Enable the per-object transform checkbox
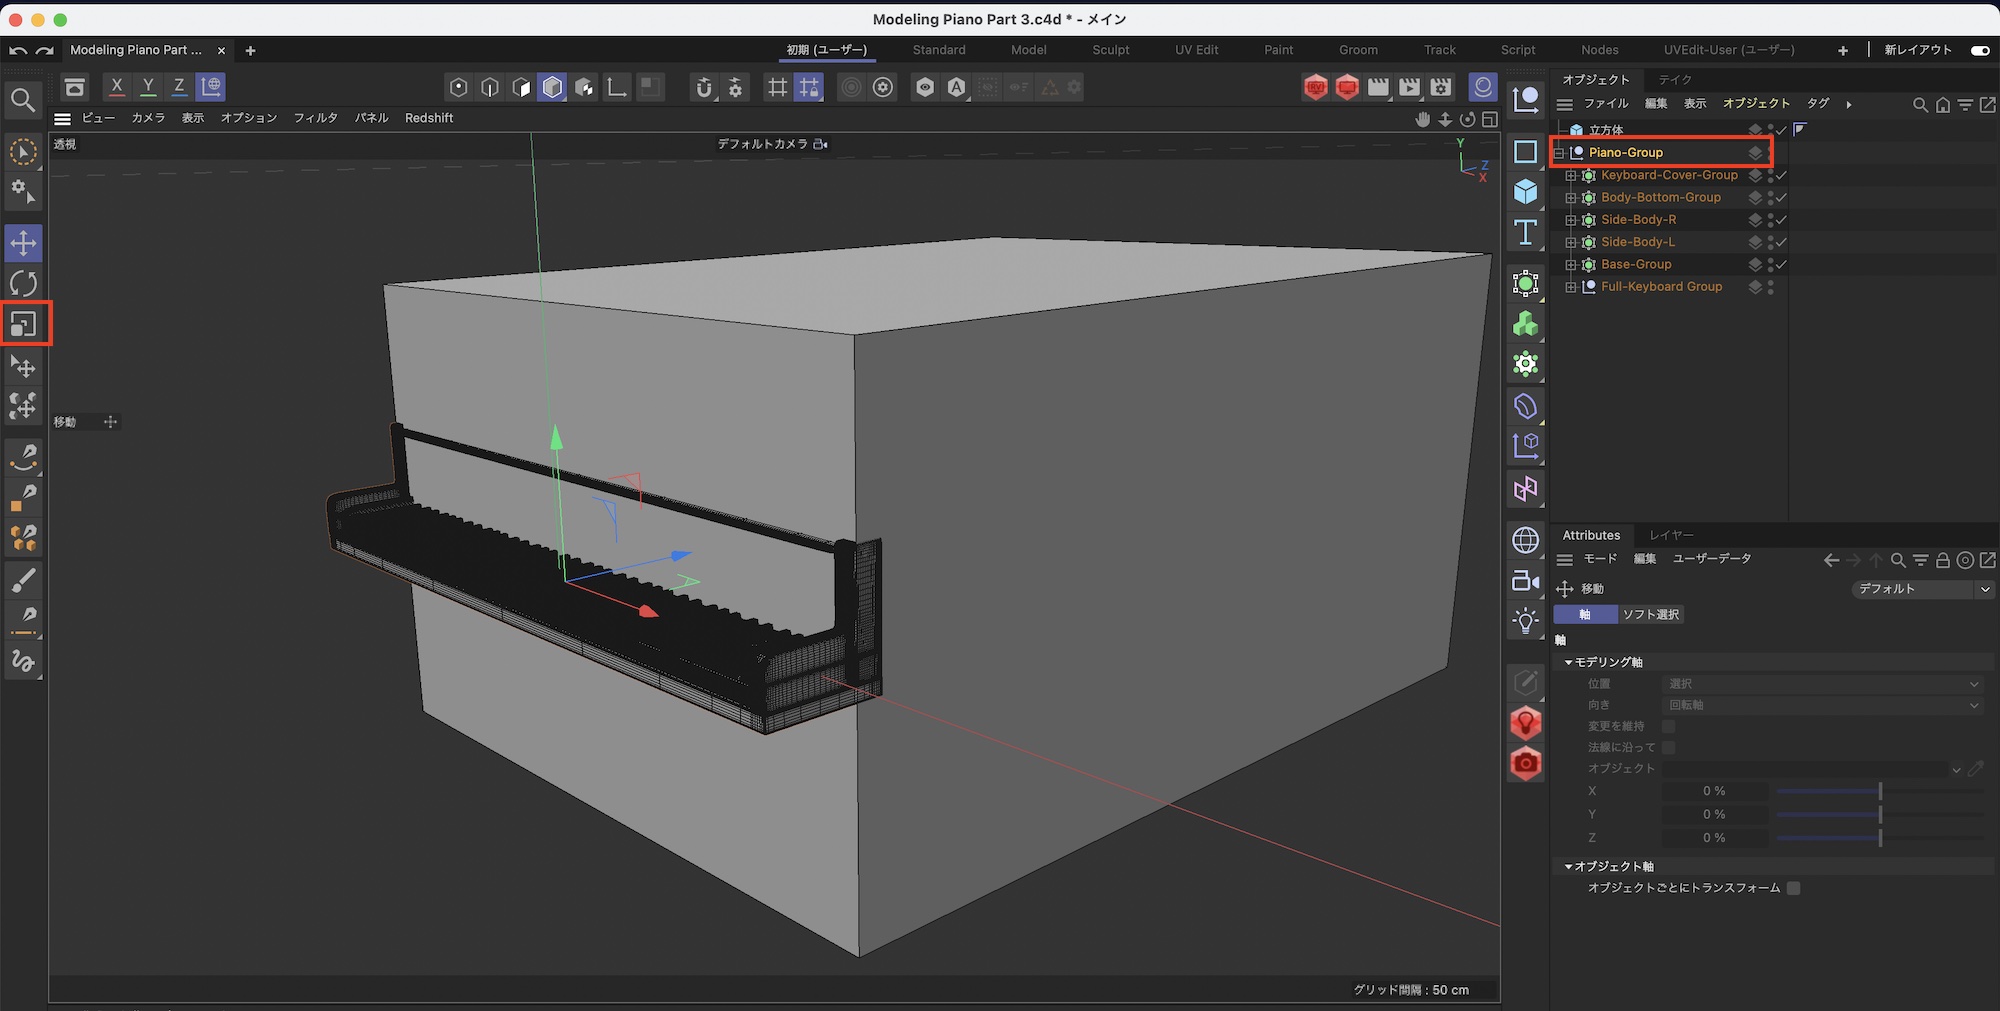 click(1793, 888)
